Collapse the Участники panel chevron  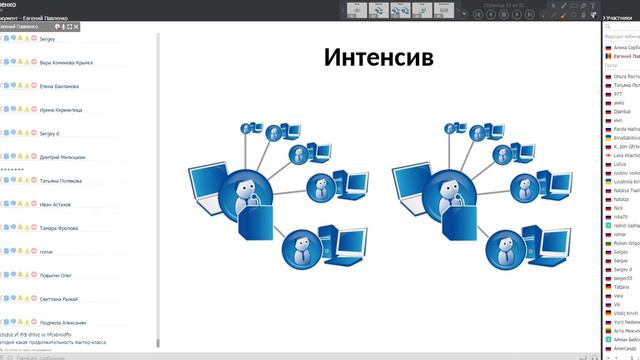[x=604, y=18]
